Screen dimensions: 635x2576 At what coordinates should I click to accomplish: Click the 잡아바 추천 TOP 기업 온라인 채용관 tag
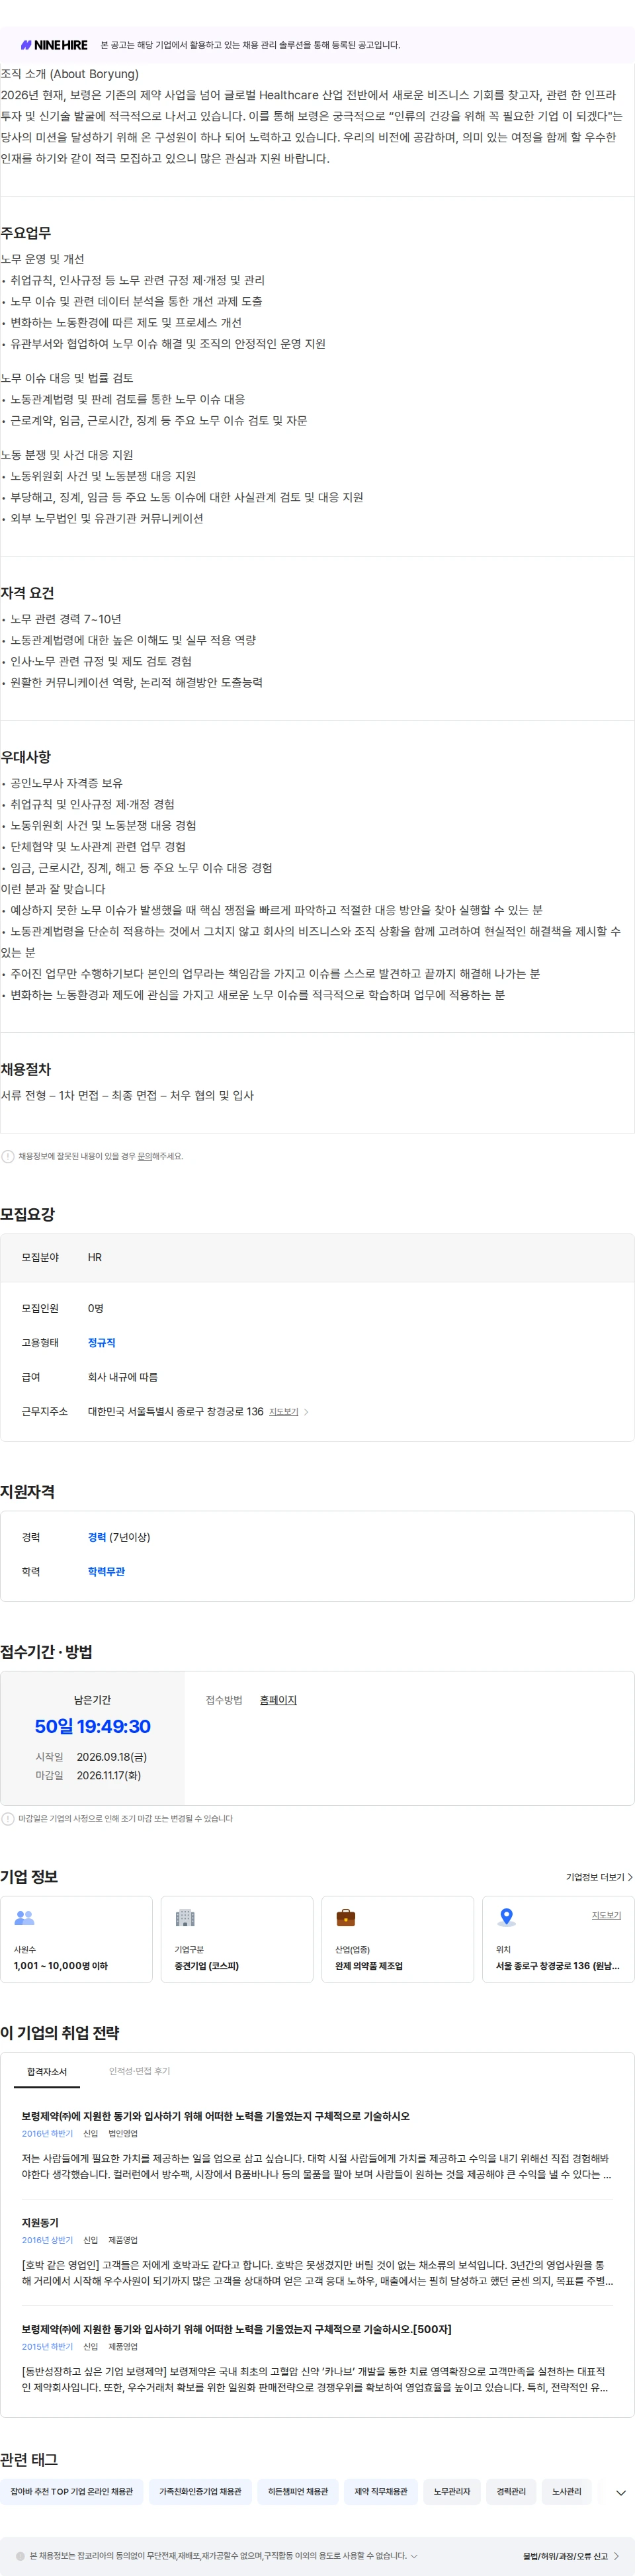pyautogui.click(x=72, y=2491)
